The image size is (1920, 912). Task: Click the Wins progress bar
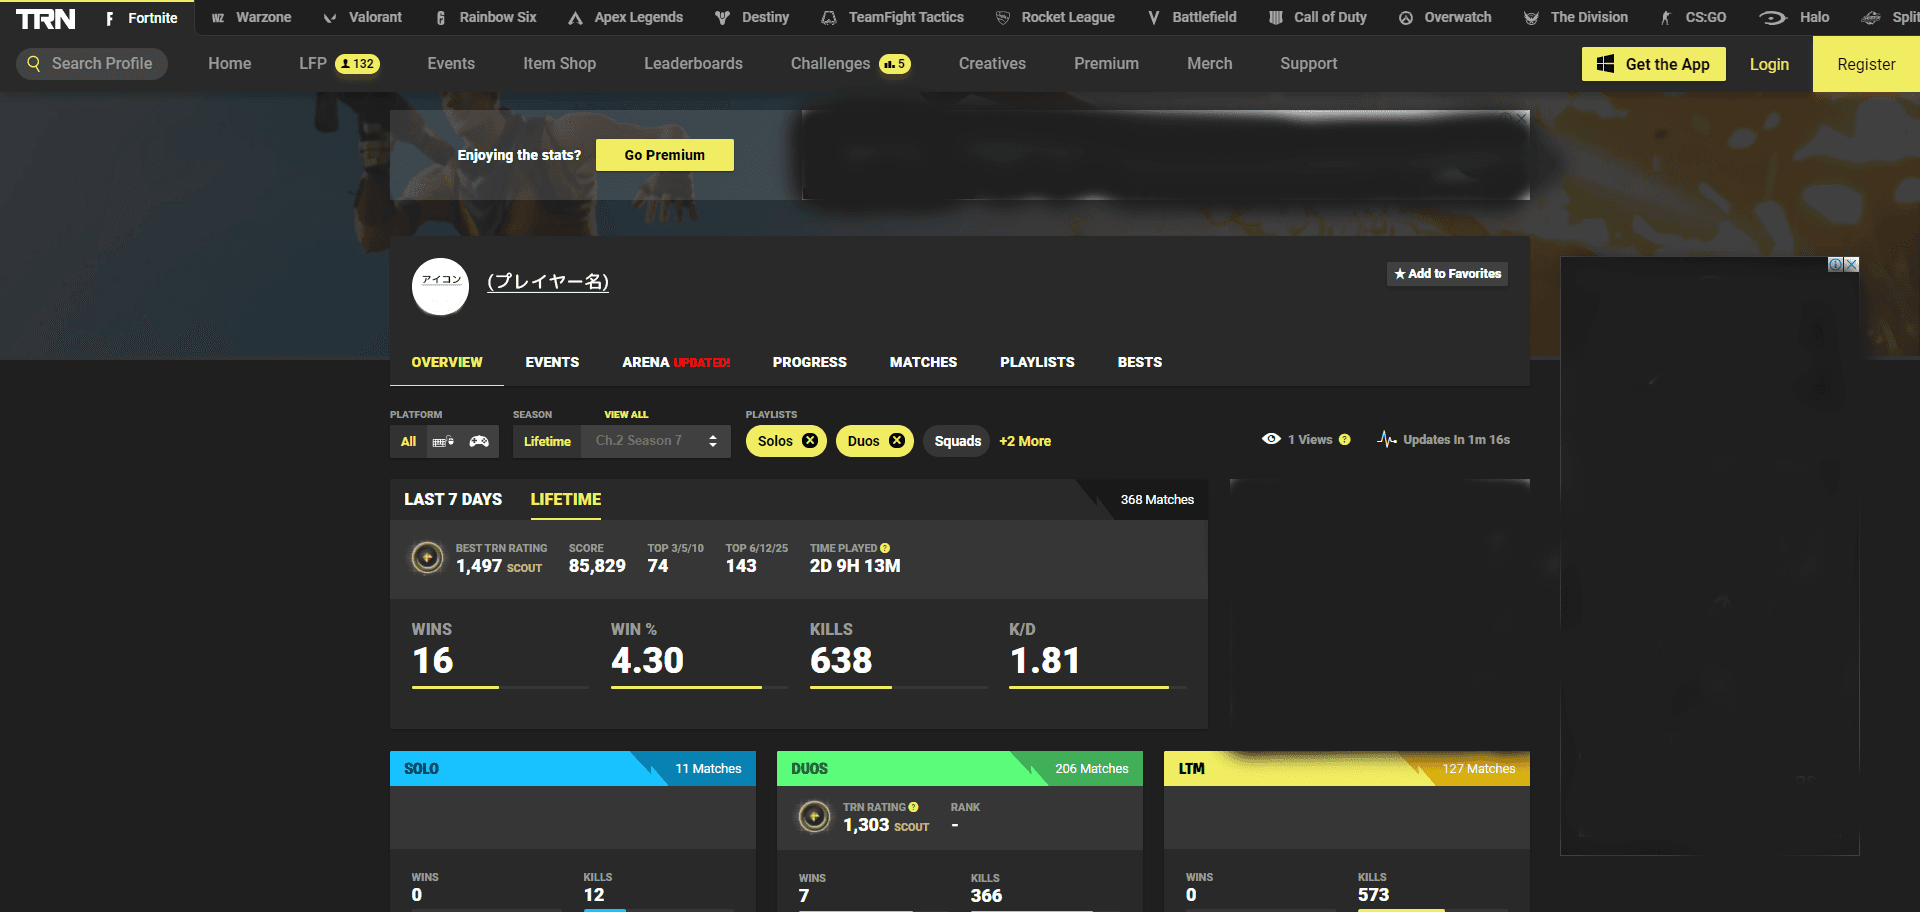(x=500, y=687)
